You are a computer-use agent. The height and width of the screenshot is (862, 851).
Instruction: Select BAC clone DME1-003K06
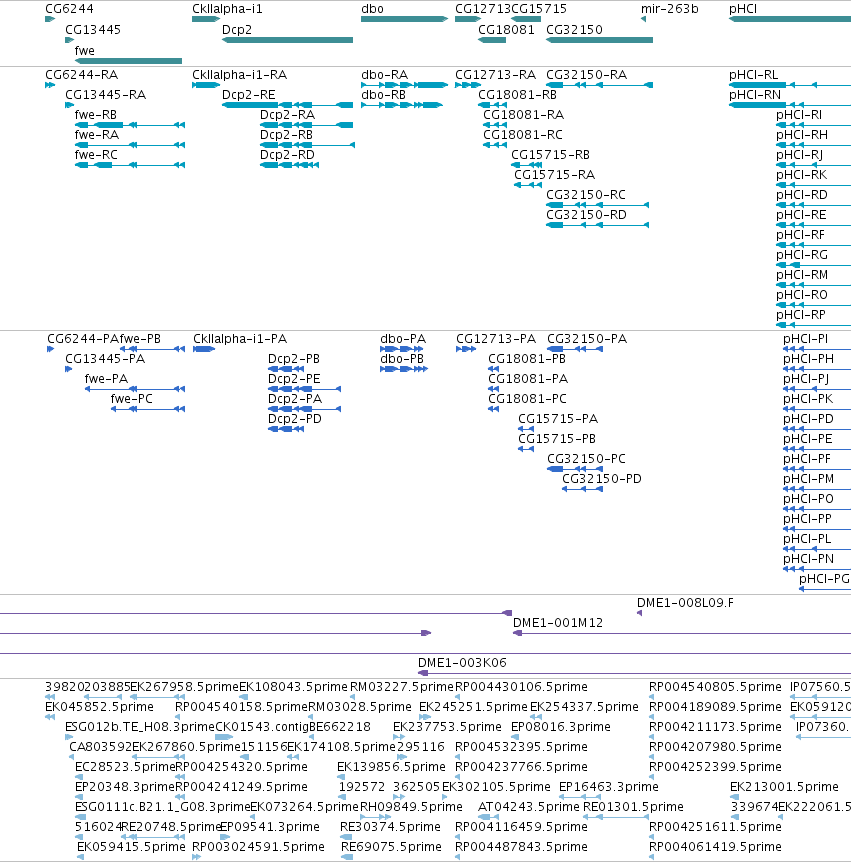[462, 663]
